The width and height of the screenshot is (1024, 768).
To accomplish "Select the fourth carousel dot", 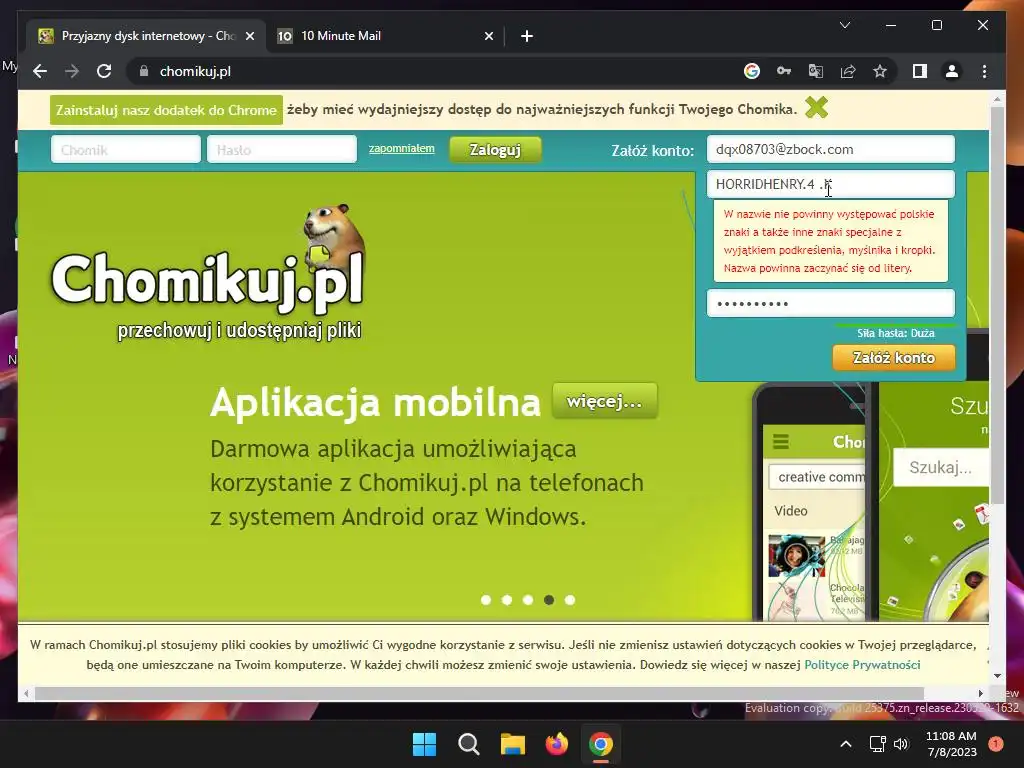I will 549,600.
